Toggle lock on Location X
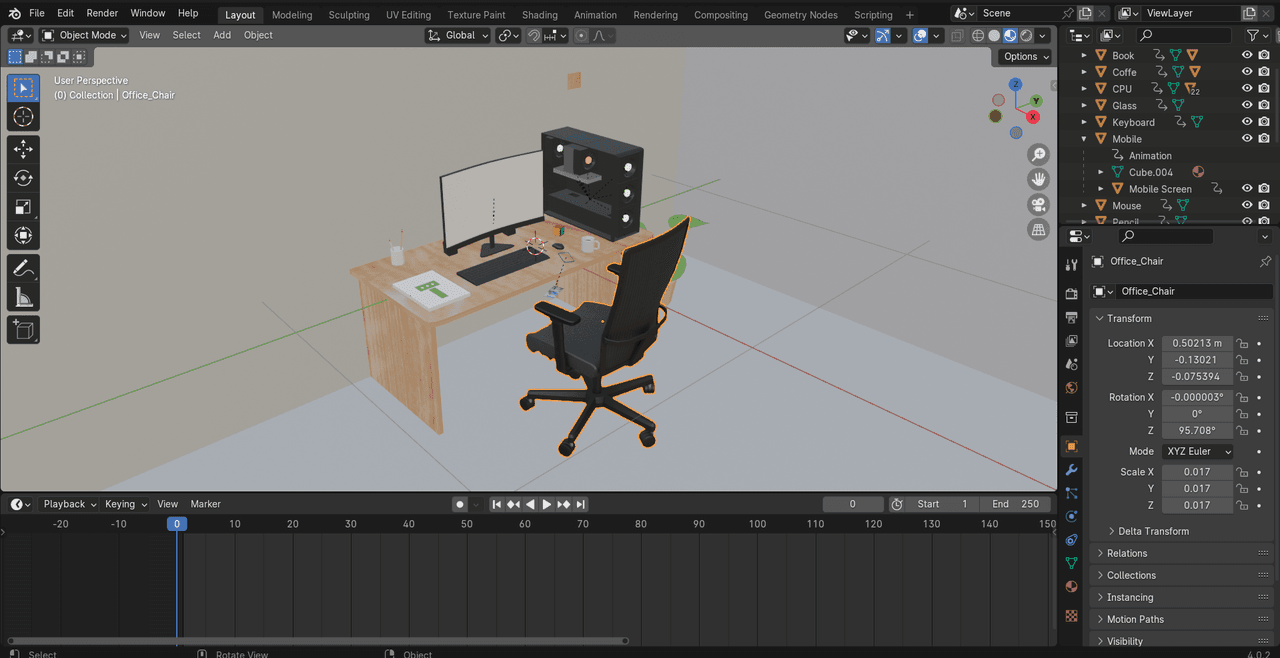Screen dimensions: 1280x658 [1242, 343]
